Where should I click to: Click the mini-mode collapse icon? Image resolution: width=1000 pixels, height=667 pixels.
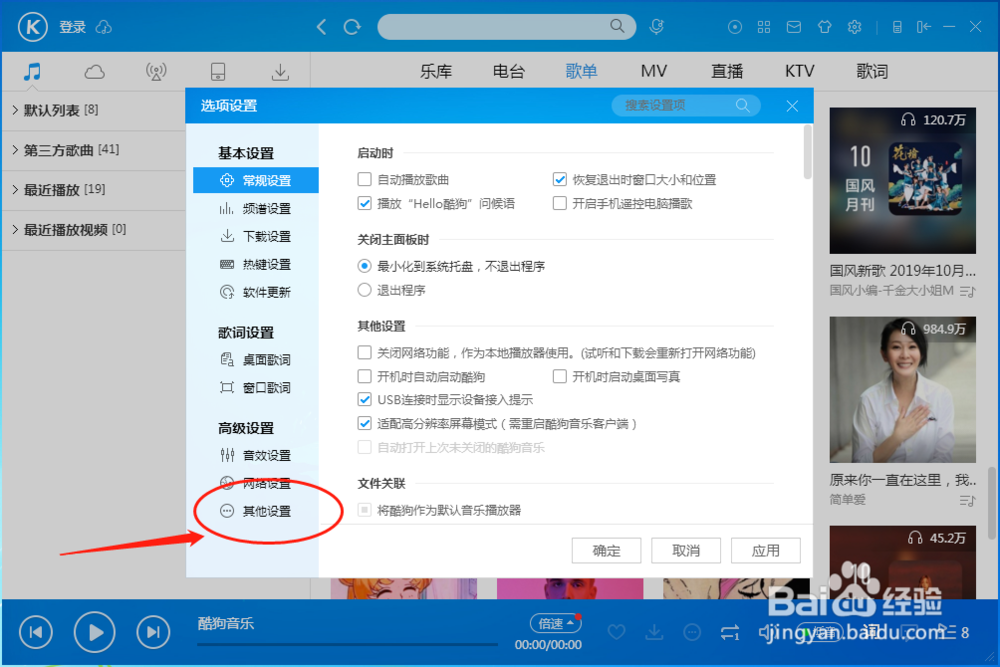coord(923,27)
